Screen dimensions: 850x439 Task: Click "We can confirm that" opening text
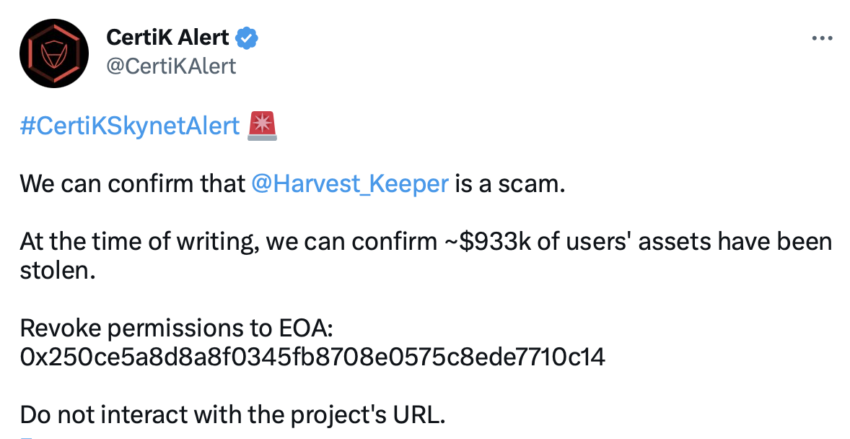click(x=131, y=185)
